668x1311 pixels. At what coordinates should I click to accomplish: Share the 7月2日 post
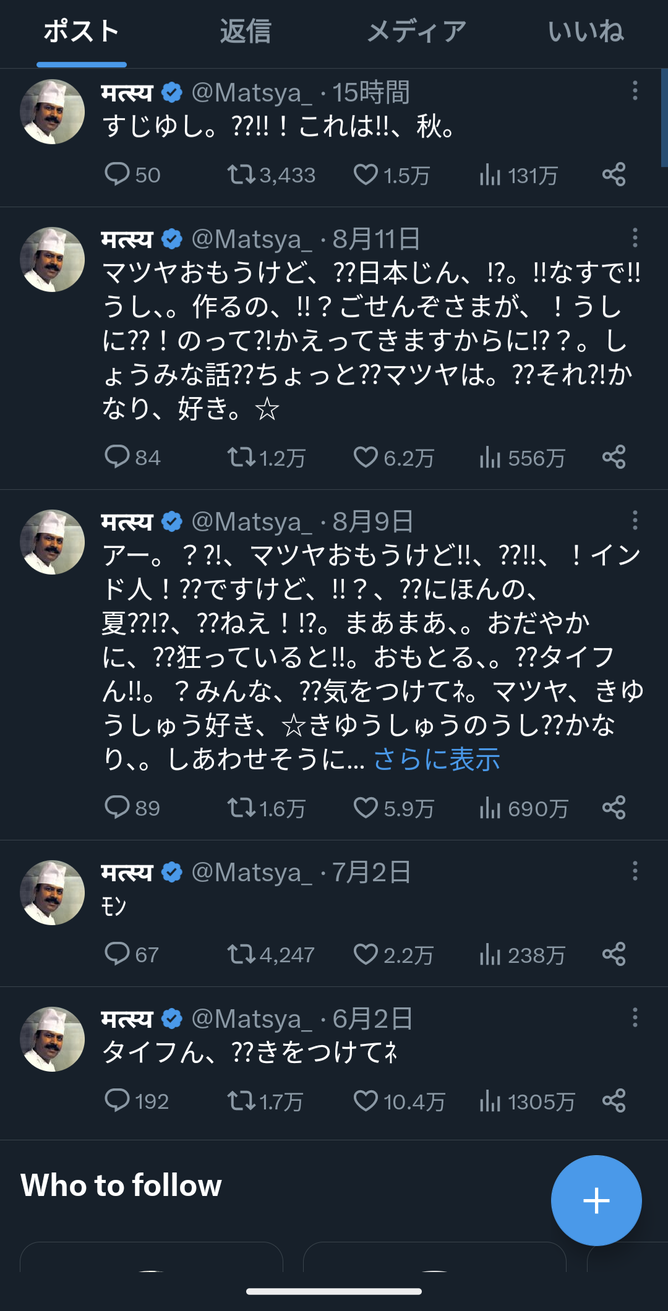614,955
